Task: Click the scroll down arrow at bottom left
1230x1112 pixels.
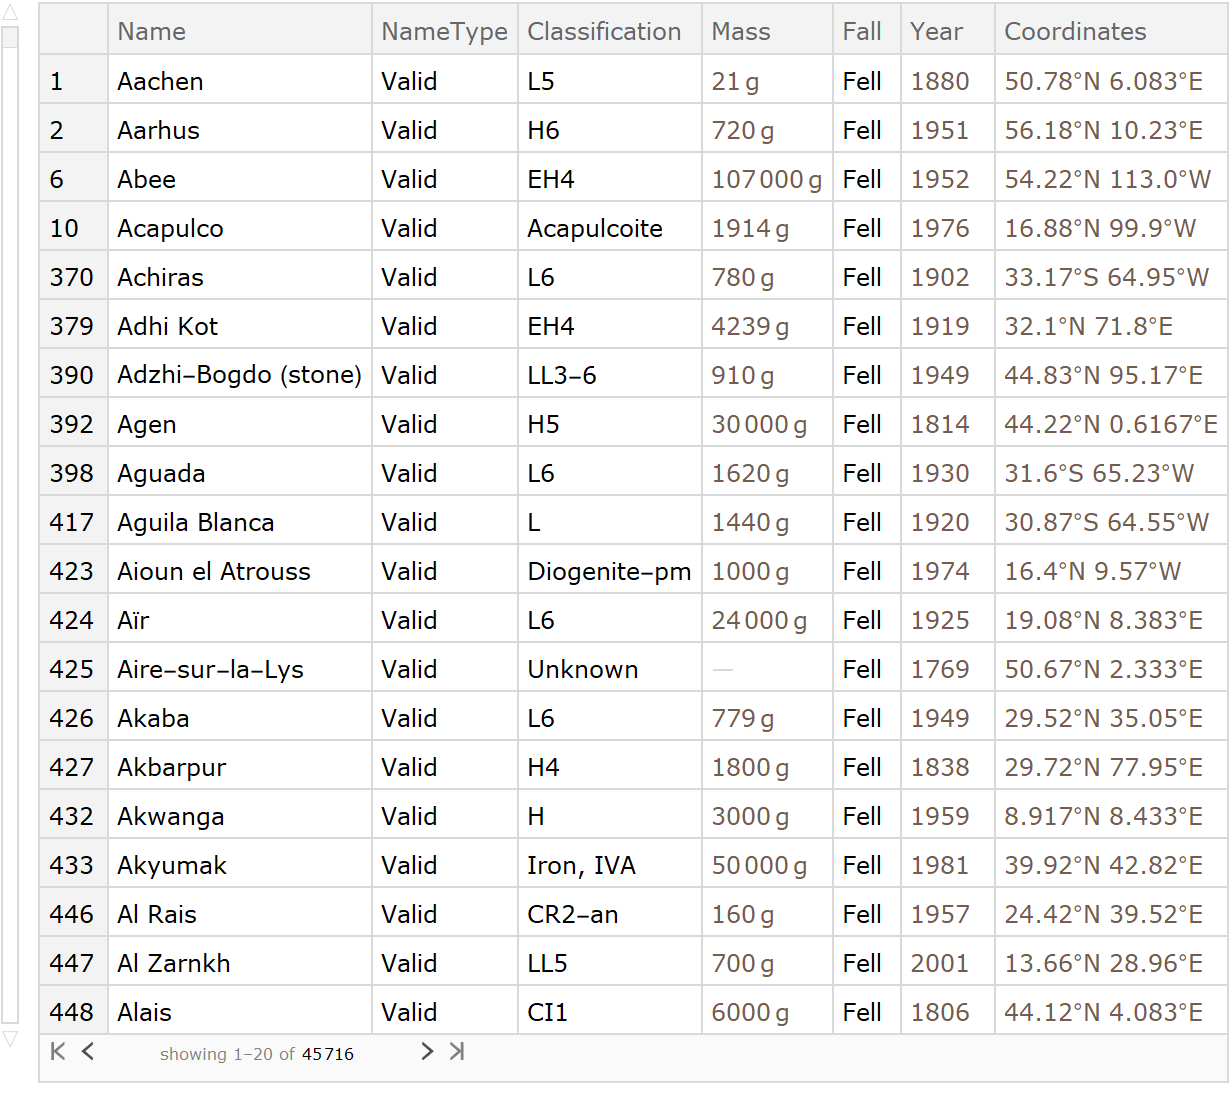Action: 10,1040
